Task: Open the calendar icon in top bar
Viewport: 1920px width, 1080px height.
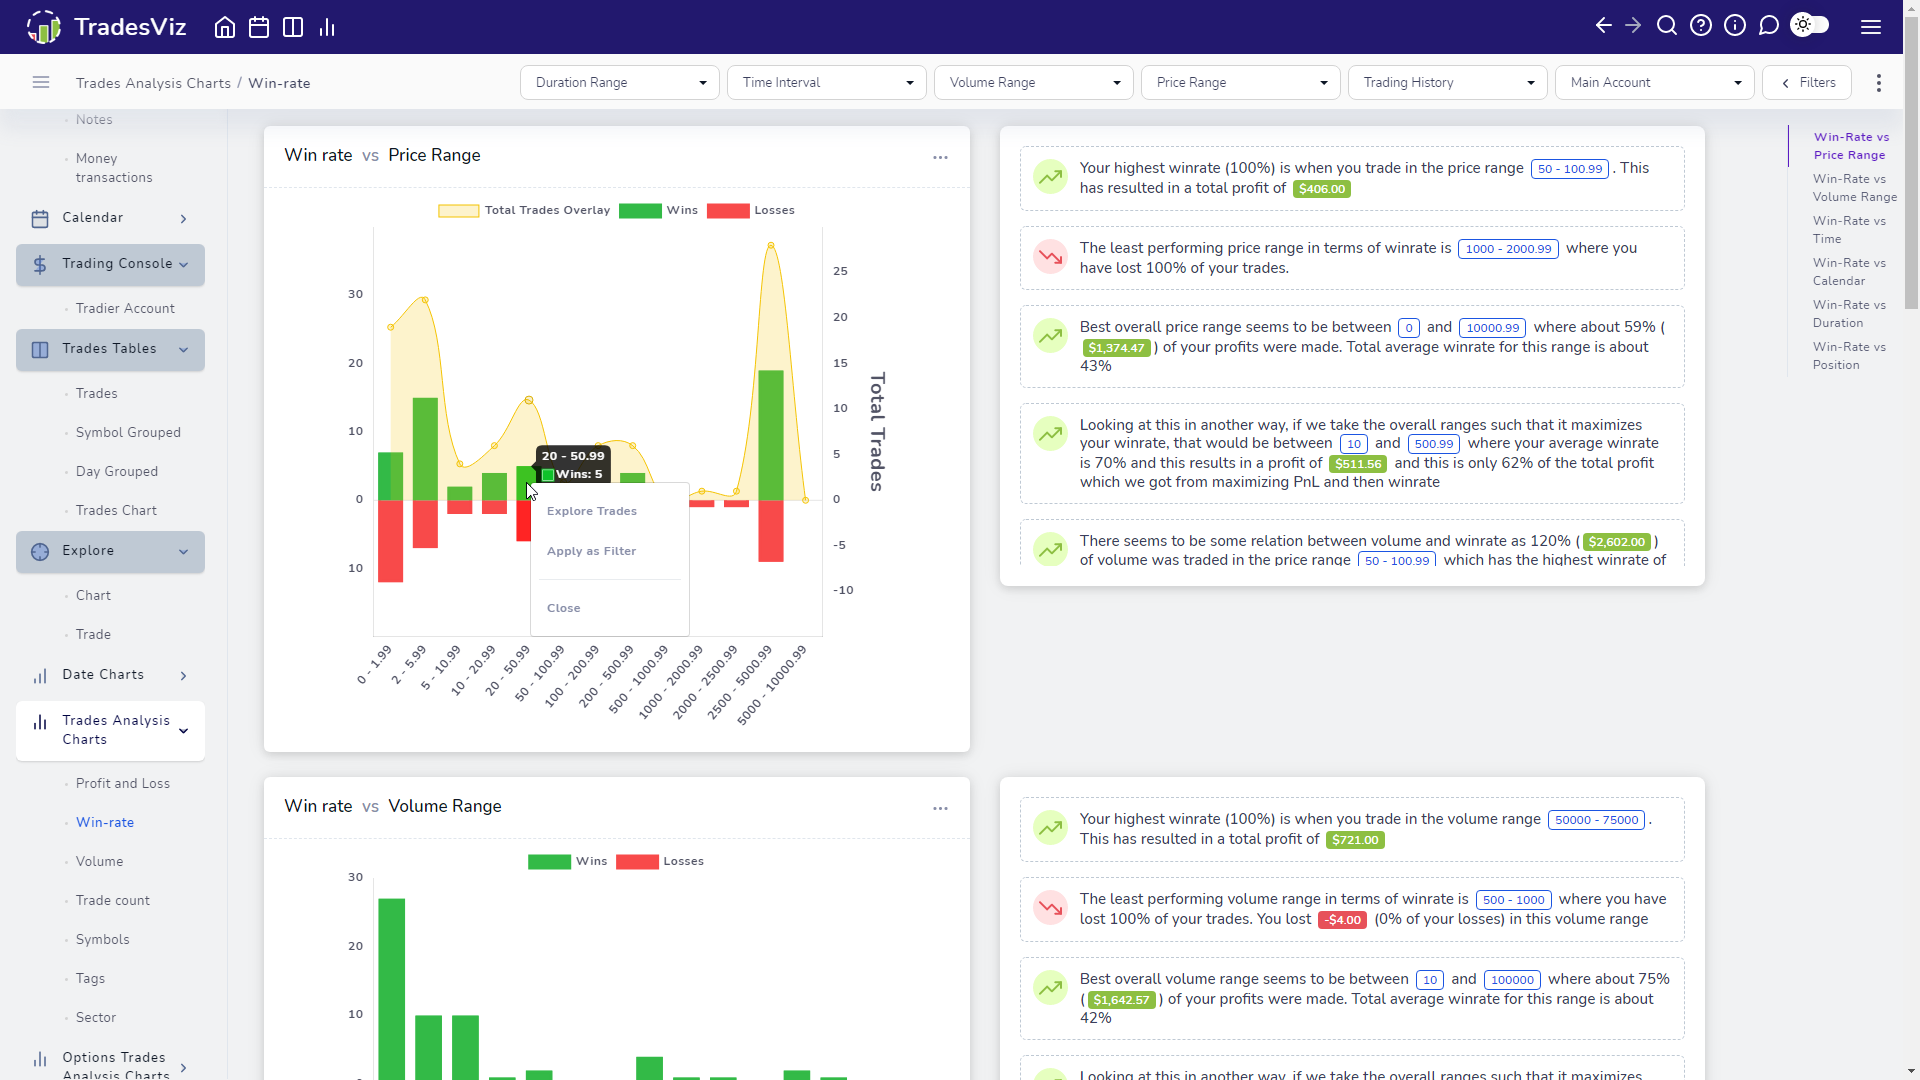Action: (259, 27)
